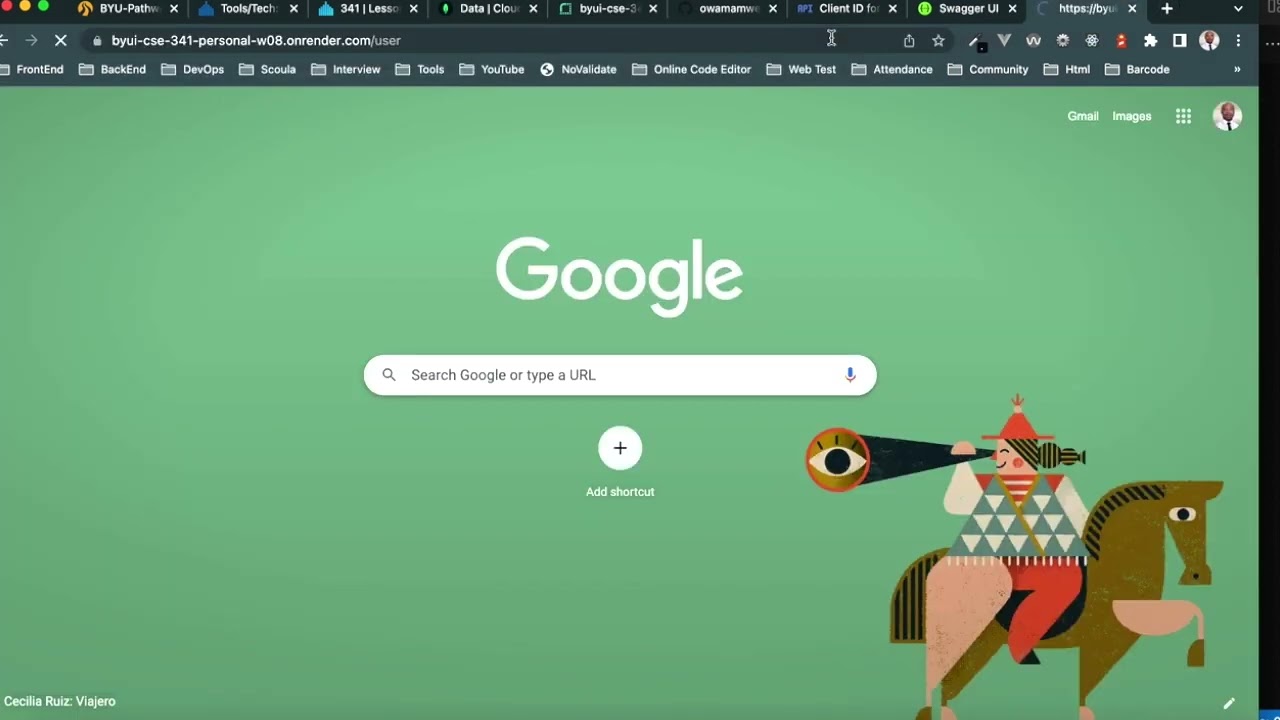1280x720 pixels.
Task: Customize this page with pencil icon
Action: 1229,703
